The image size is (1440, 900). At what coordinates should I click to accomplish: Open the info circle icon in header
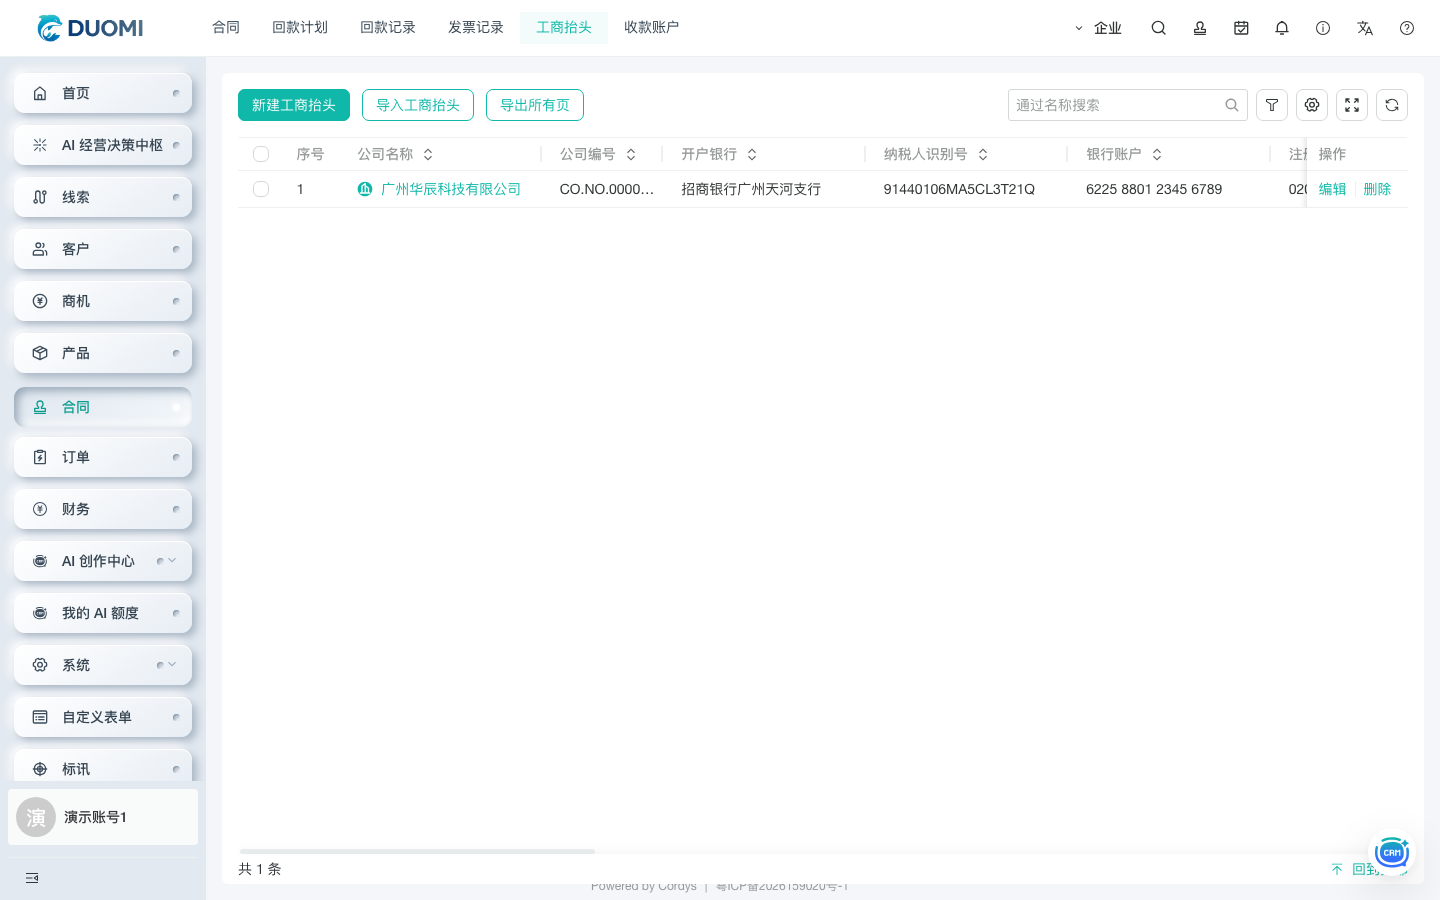click(x=1323, y=28)
